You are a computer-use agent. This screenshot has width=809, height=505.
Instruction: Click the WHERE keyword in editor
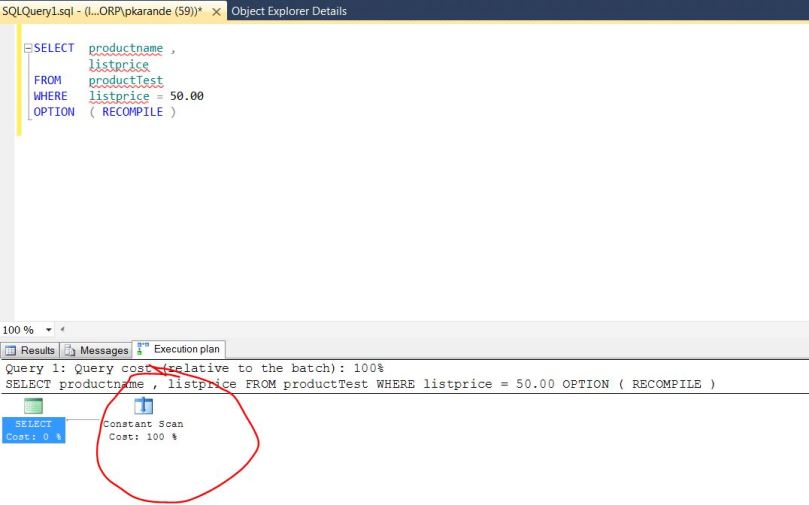point(51,96)
